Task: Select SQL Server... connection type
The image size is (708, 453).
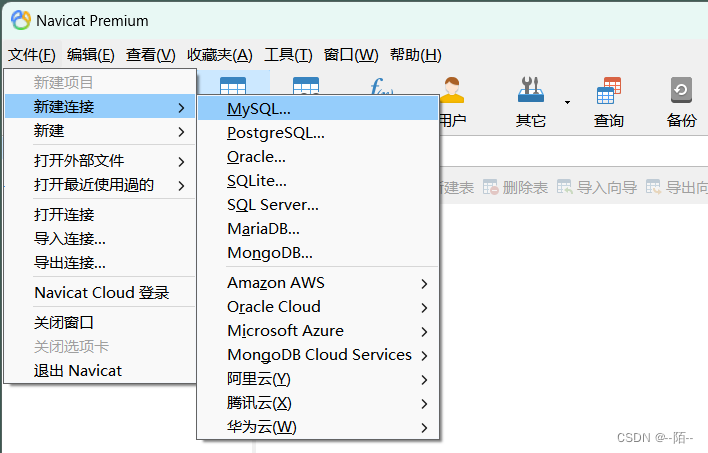Action: pyautogui.click(x=318, y=205)
